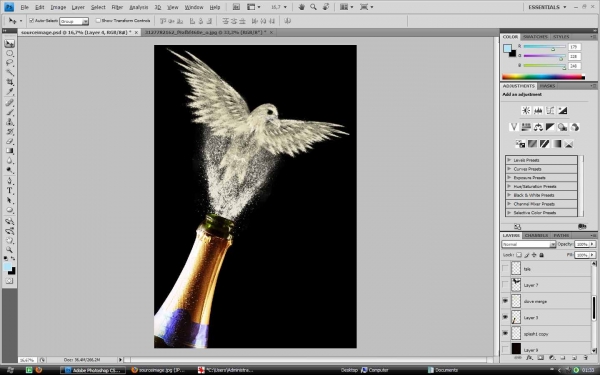Viewport: 600px width, 375px height.
Task: Open the Fill slider arrow
Action: click(x=593, y=255)
